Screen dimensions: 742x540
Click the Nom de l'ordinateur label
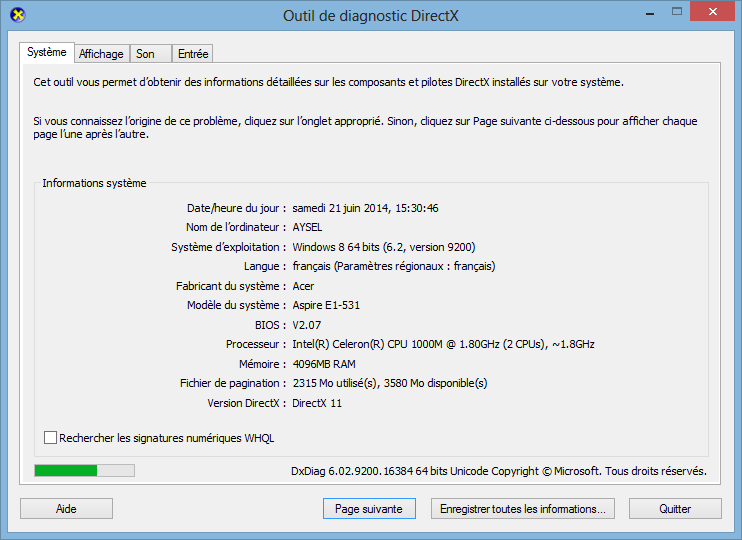point(236,228)
